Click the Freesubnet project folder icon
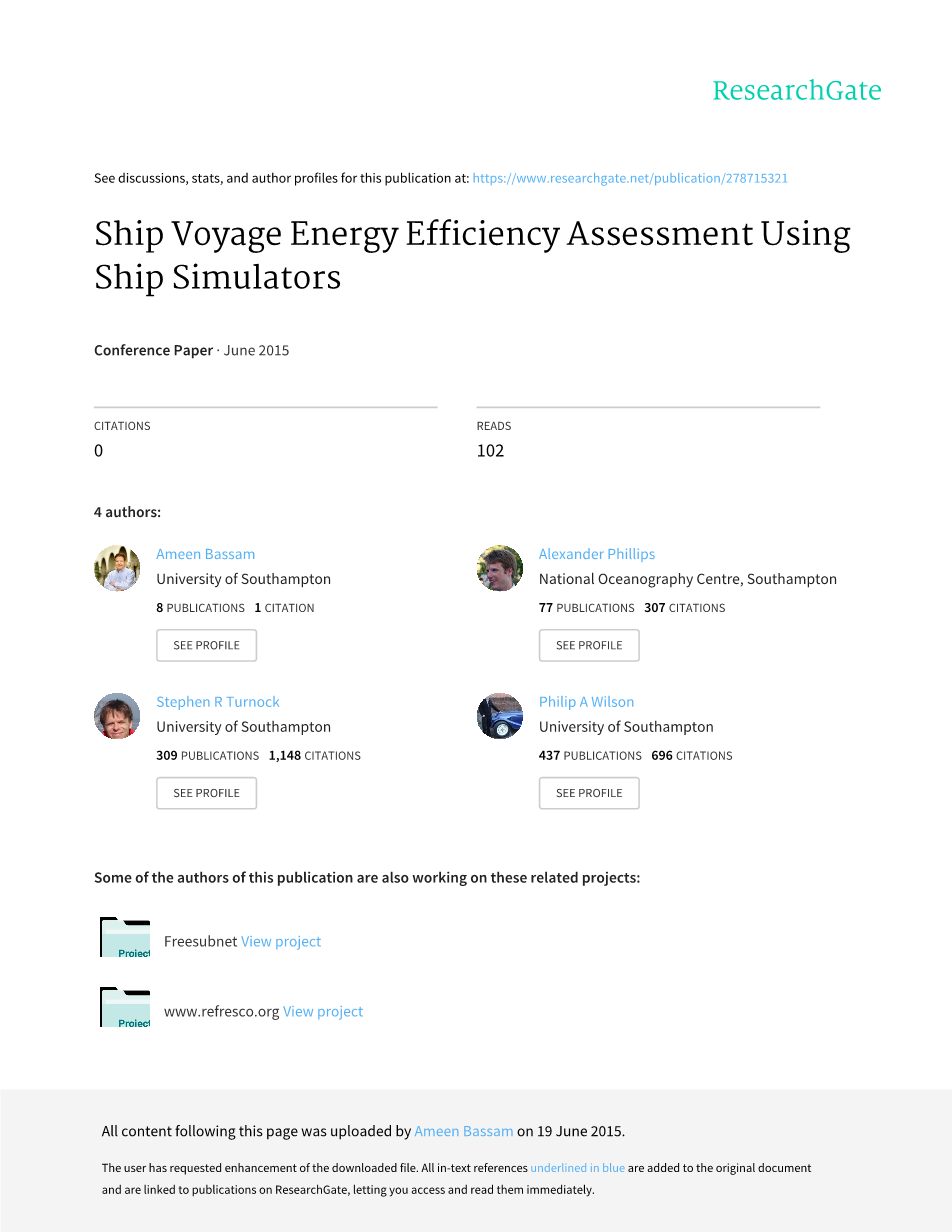952x1232 pixels. click(125, 937)
